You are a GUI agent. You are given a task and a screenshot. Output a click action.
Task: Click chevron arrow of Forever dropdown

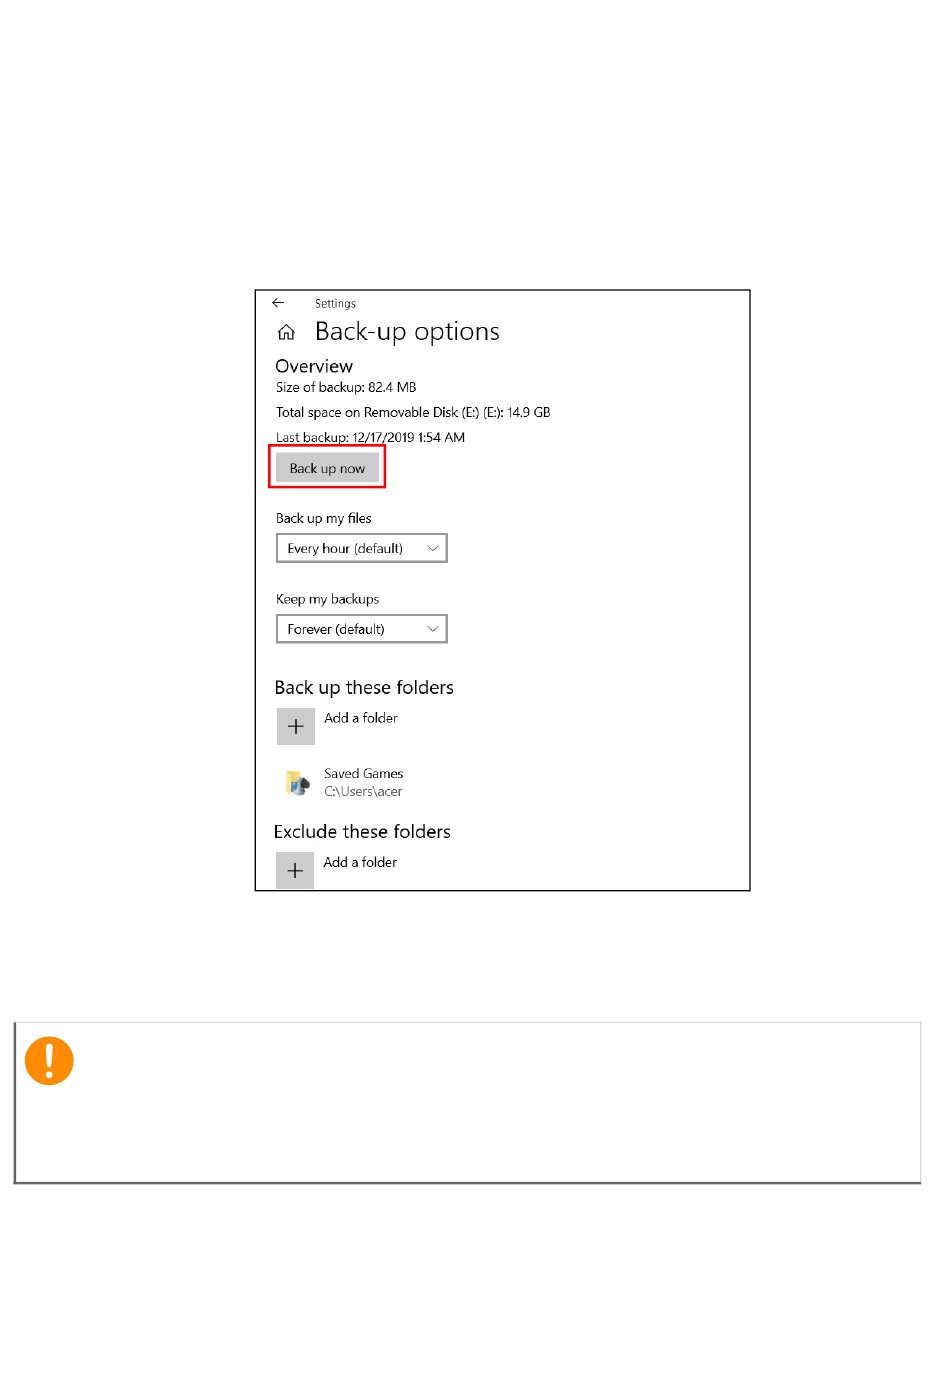coord(433,629)
